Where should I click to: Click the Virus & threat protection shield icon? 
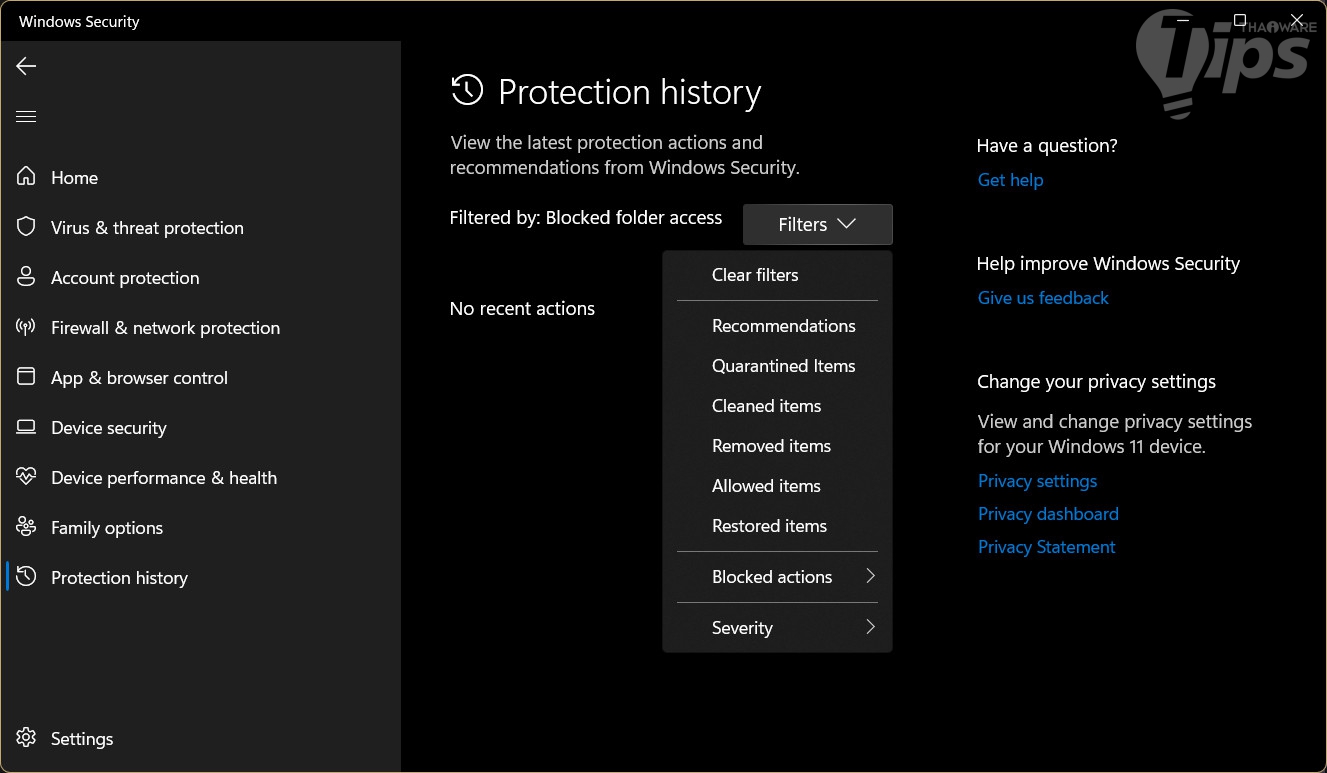point(27,227)
